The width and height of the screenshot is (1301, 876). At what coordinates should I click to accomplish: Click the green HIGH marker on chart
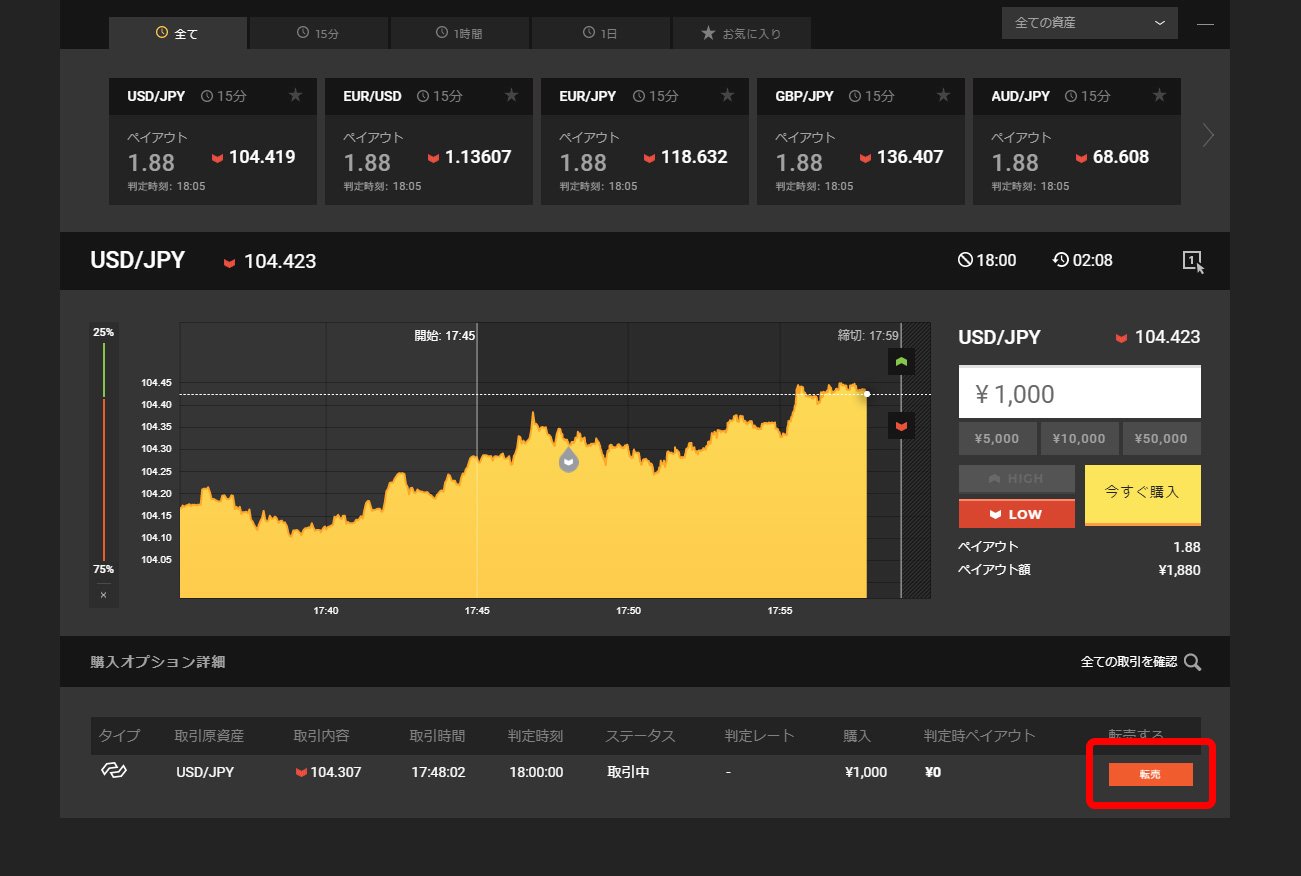coord(901,362)
